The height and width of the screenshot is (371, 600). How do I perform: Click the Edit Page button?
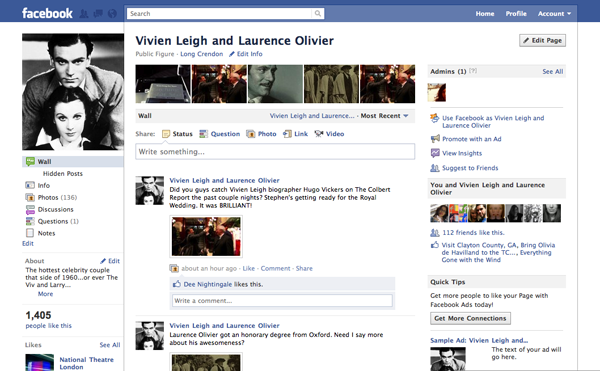pos(542,41)
